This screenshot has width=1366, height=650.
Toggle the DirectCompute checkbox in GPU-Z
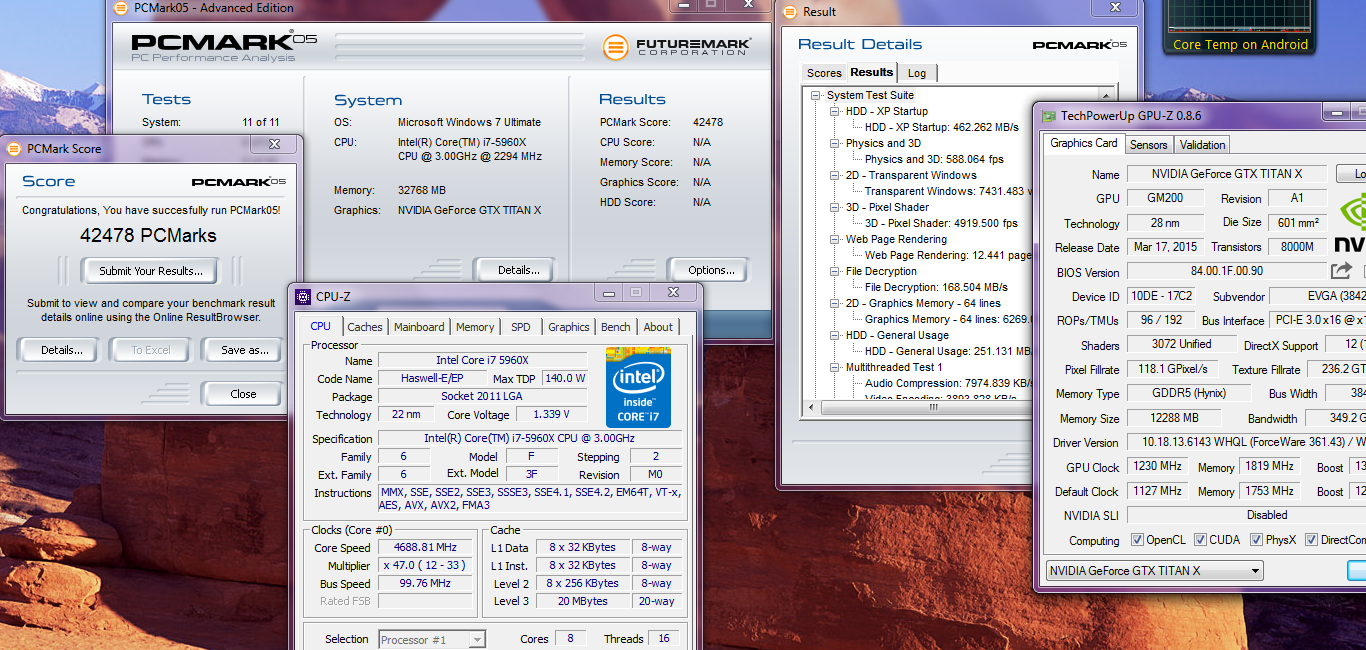[x=1311, y=540]
